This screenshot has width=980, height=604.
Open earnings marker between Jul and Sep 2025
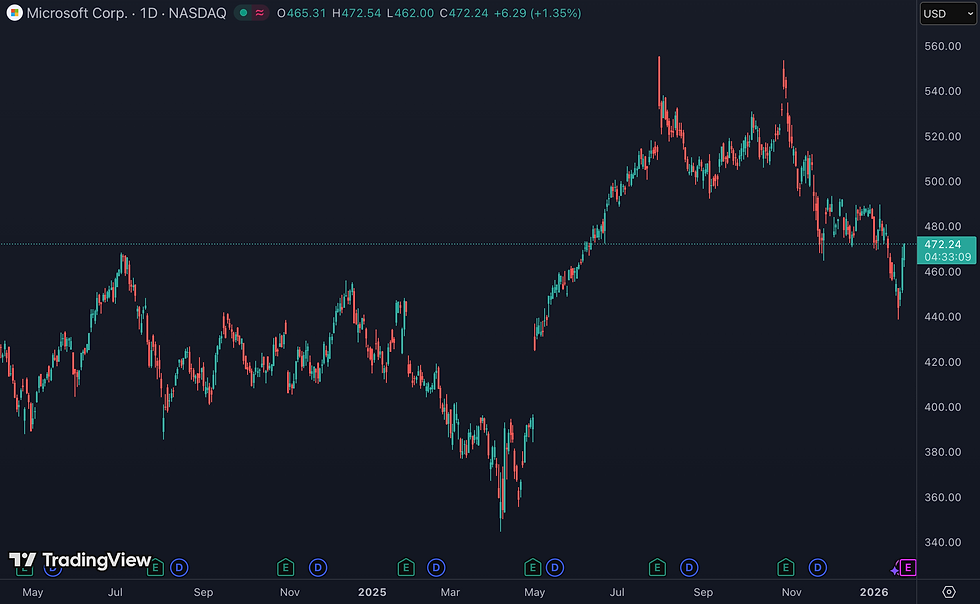point(657,568)
